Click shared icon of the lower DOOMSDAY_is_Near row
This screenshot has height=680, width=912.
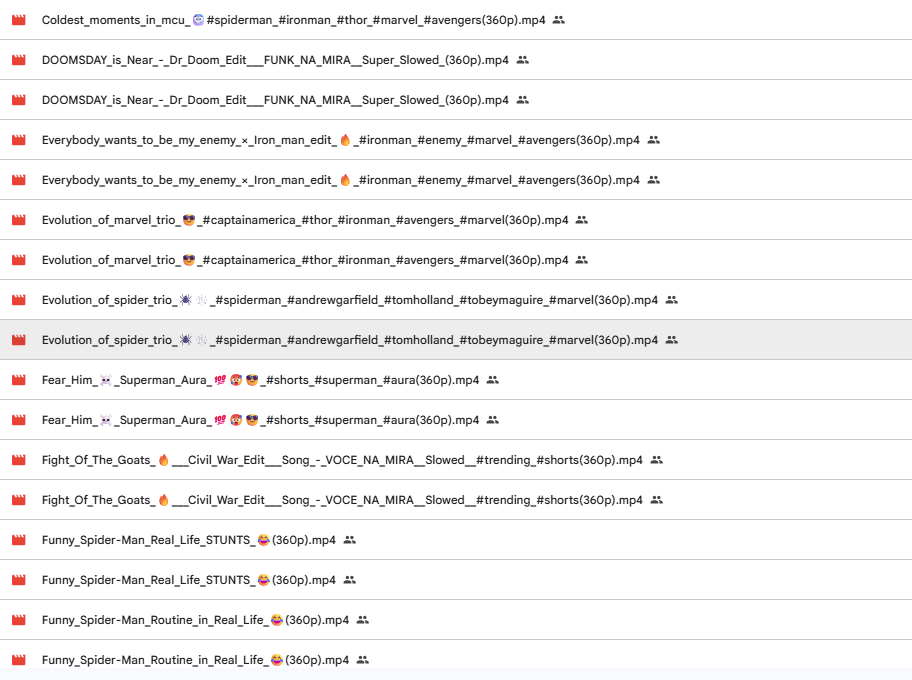[522, 100]
